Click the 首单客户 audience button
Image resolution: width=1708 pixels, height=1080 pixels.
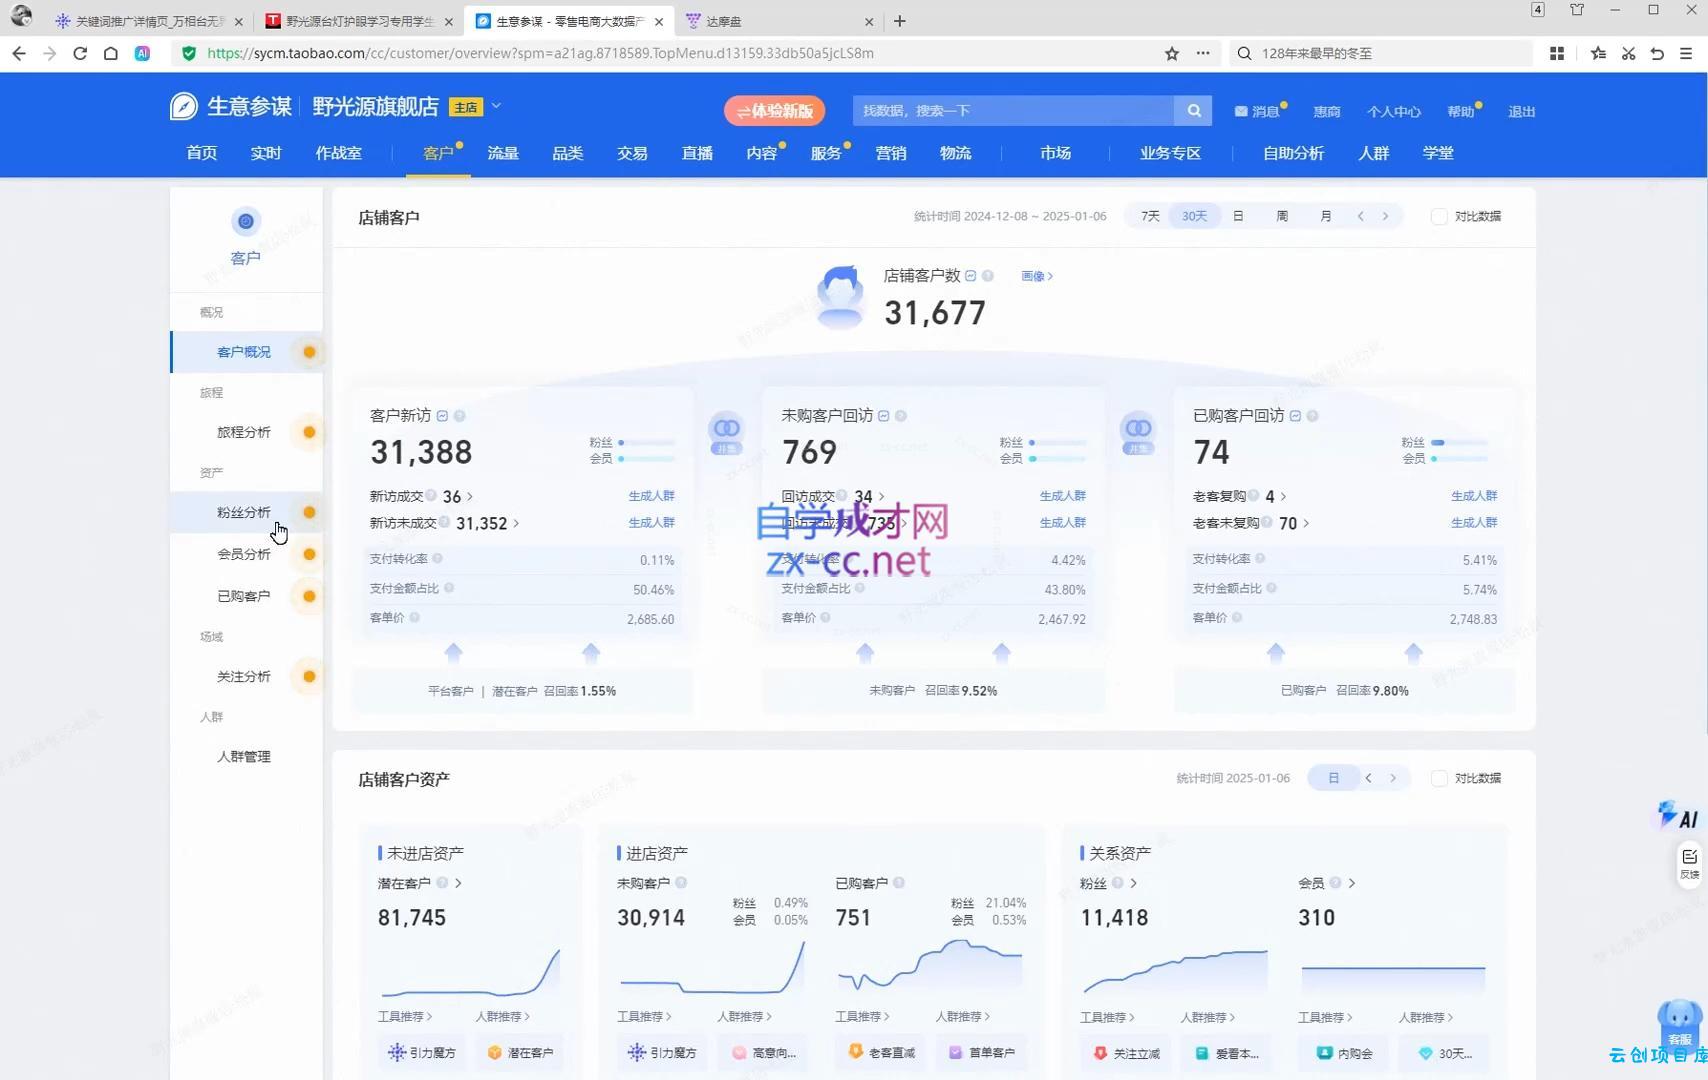(x=981, y=1053)
